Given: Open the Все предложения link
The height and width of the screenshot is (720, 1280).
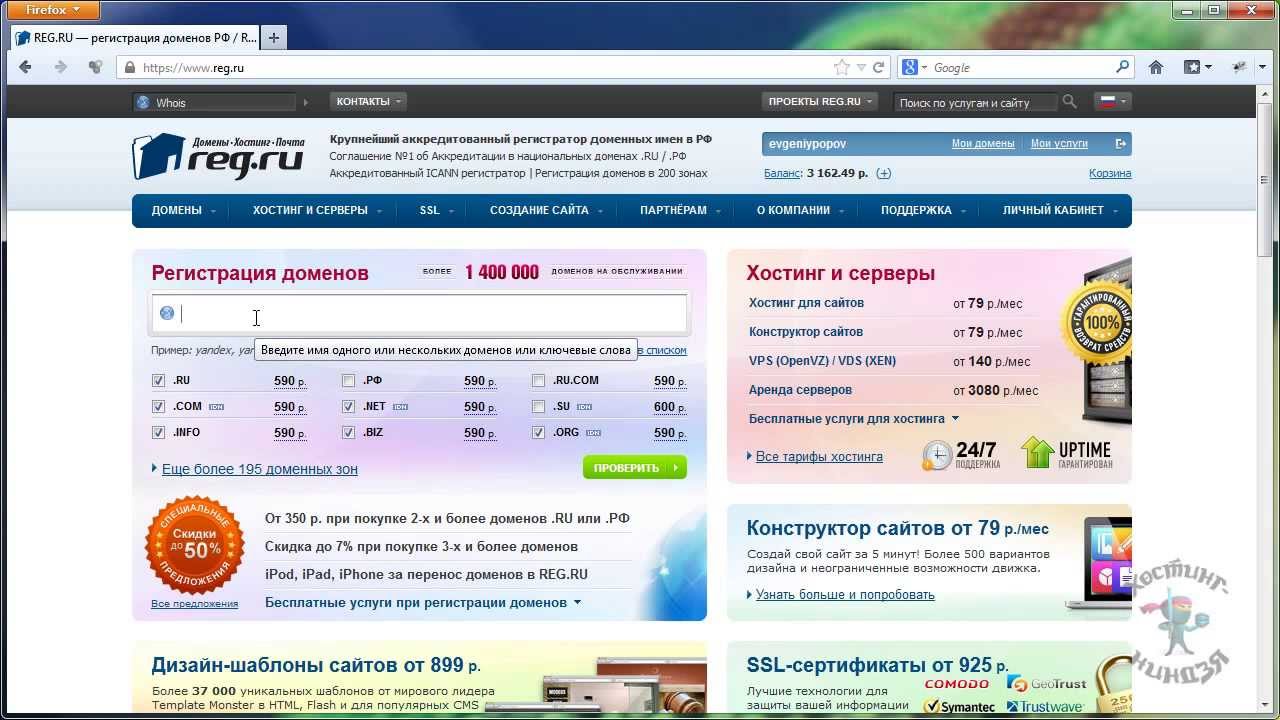Looking at the screenshot, I should 195,604.
